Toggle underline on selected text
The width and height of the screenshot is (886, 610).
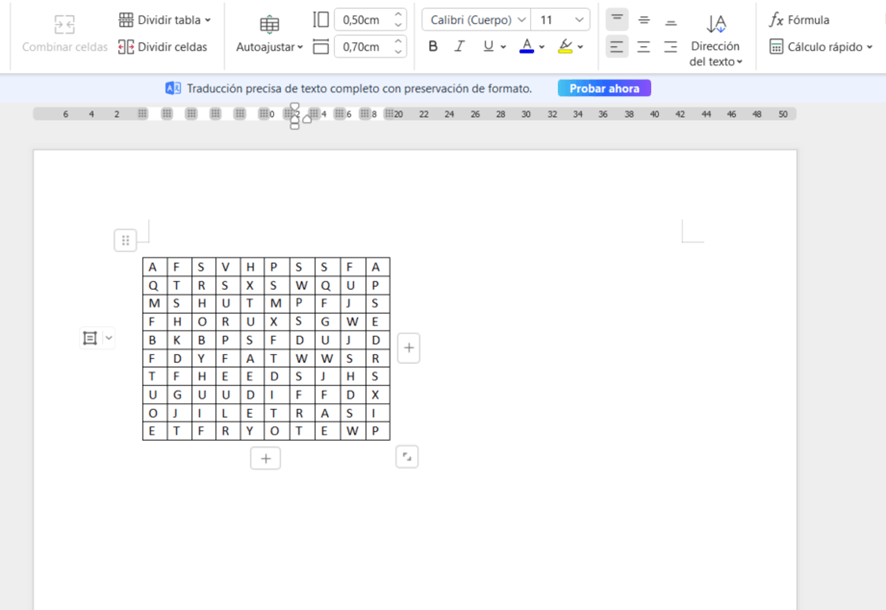pyautogui.click(x=488, y=46)
